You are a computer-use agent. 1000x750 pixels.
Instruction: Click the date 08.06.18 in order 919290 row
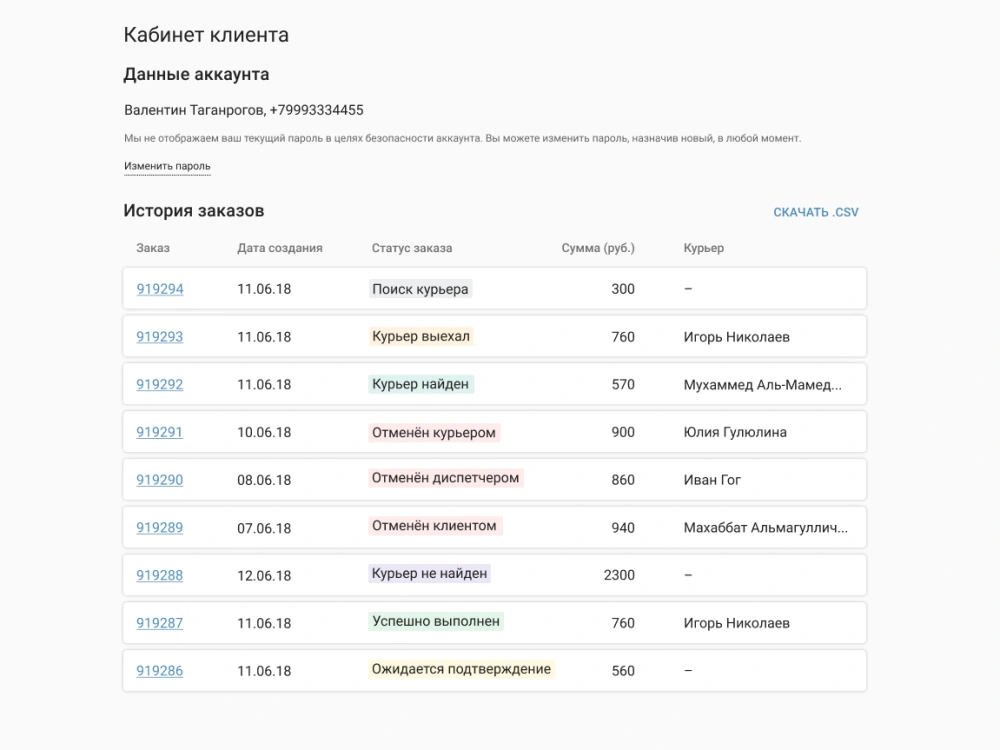[264, 480]
